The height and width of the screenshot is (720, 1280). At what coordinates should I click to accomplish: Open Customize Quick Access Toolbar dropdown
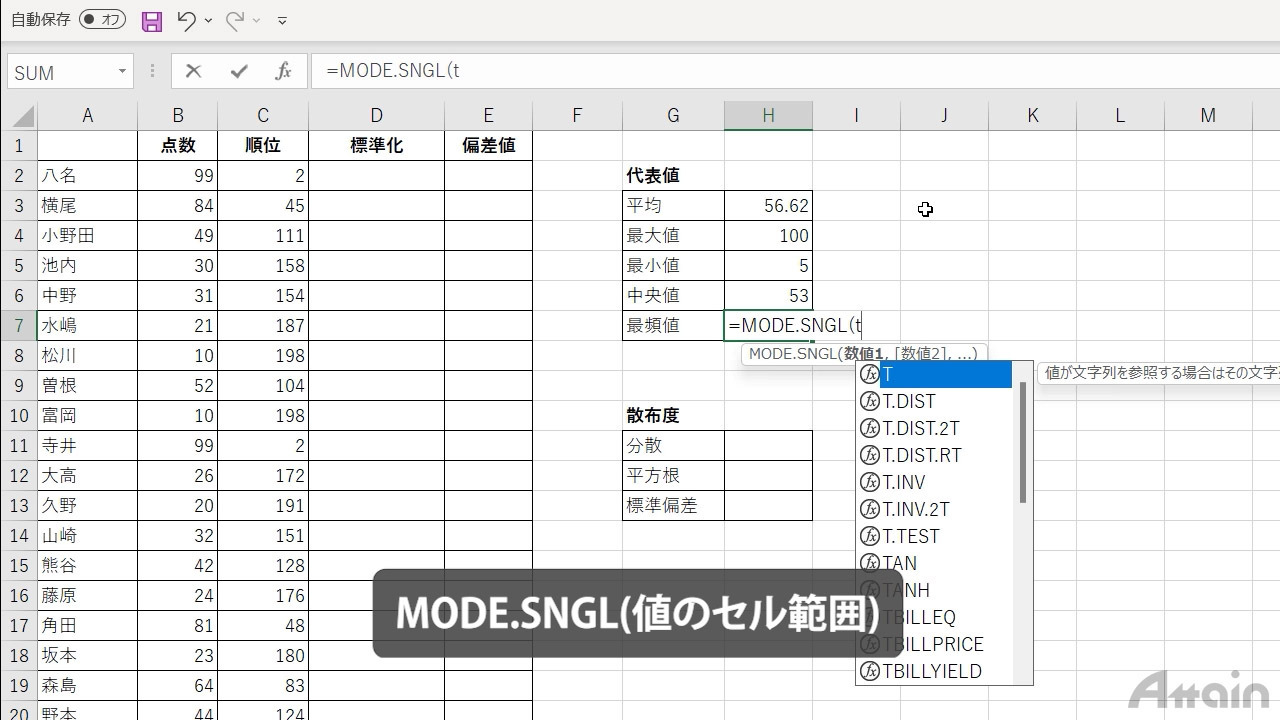(x=282, y=20)
